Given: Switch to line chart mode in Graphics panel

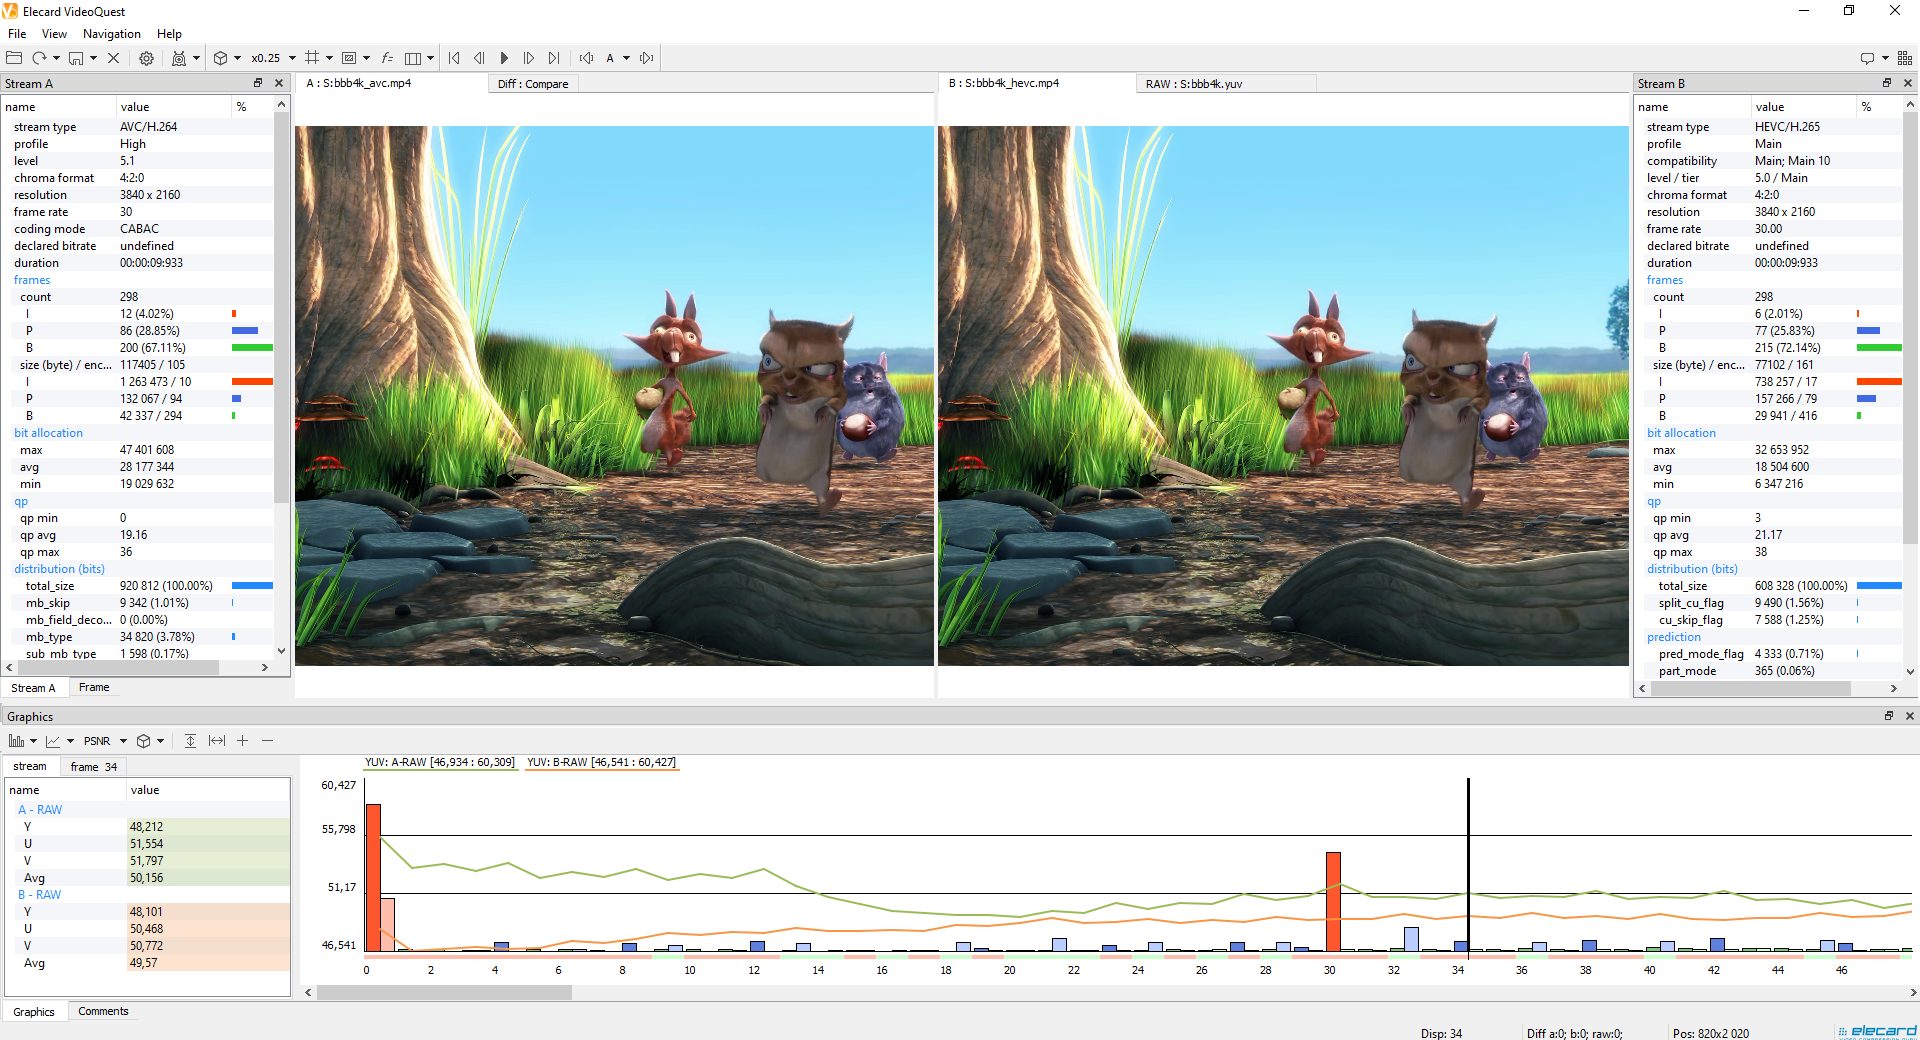Looking at the screenshot, I should coord(53,741).
